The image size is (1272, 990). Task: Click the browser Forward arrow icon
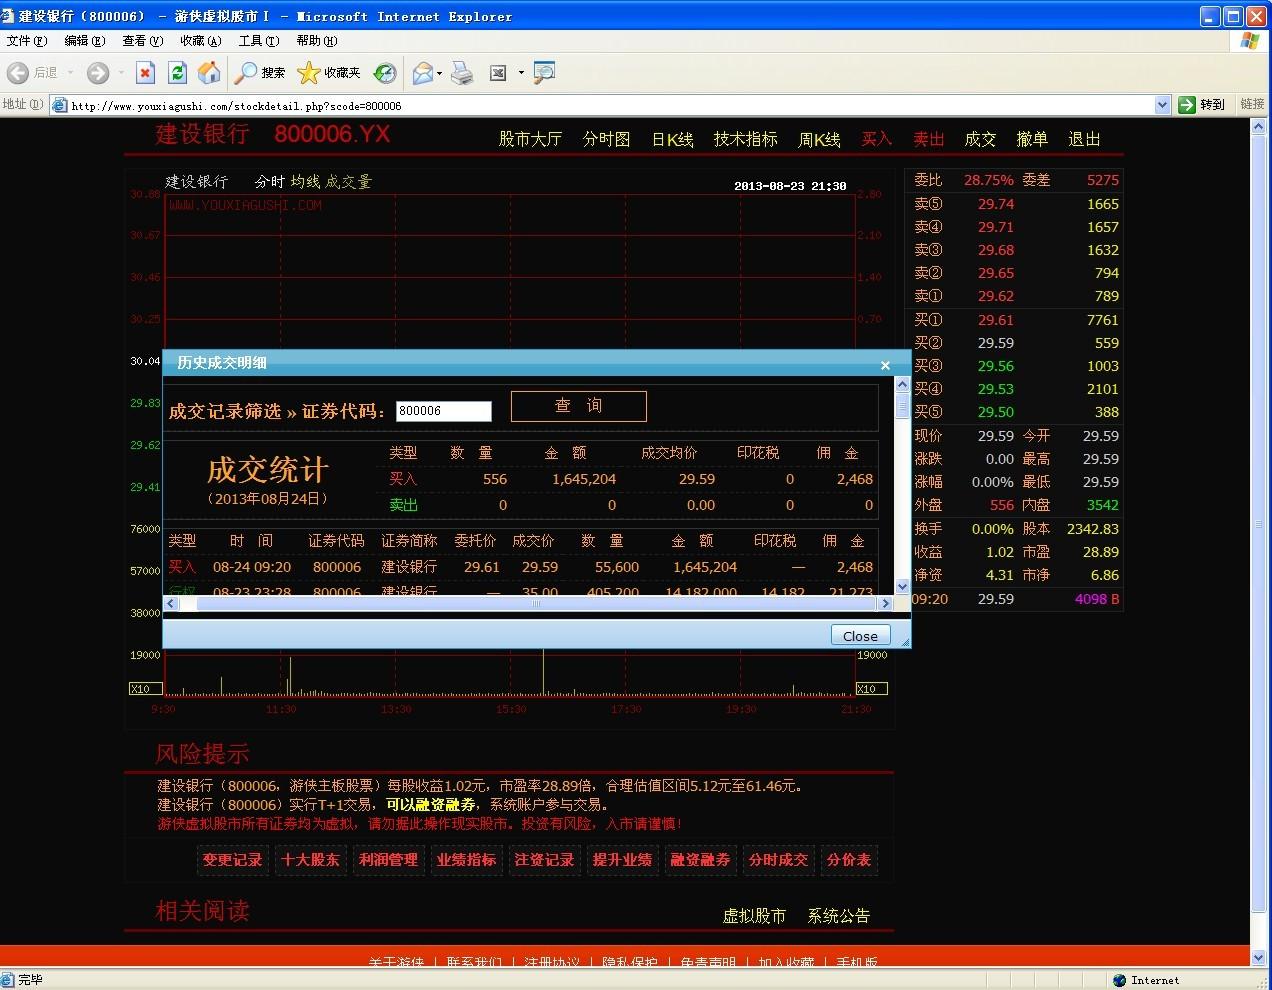point(97,73)
